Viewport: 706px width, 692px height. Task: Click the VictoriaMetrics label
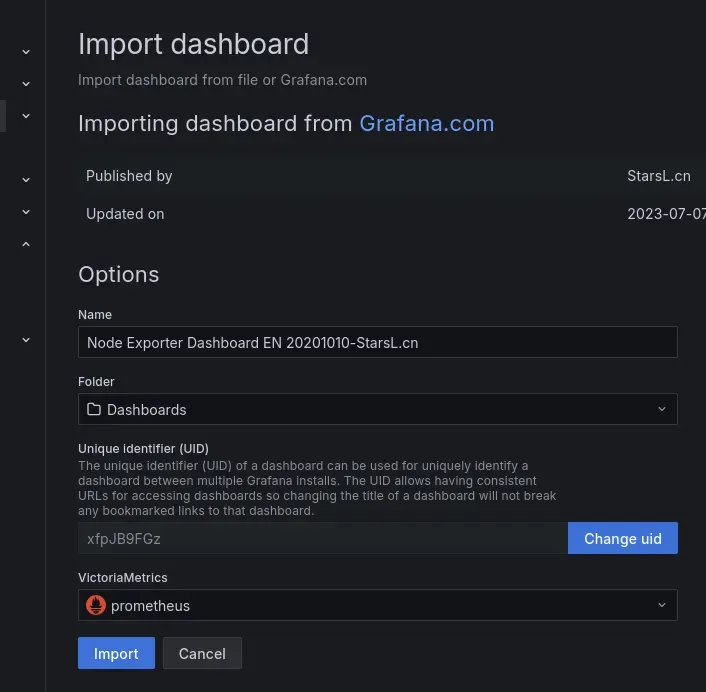pyautogui.click(x=122, y=577)
